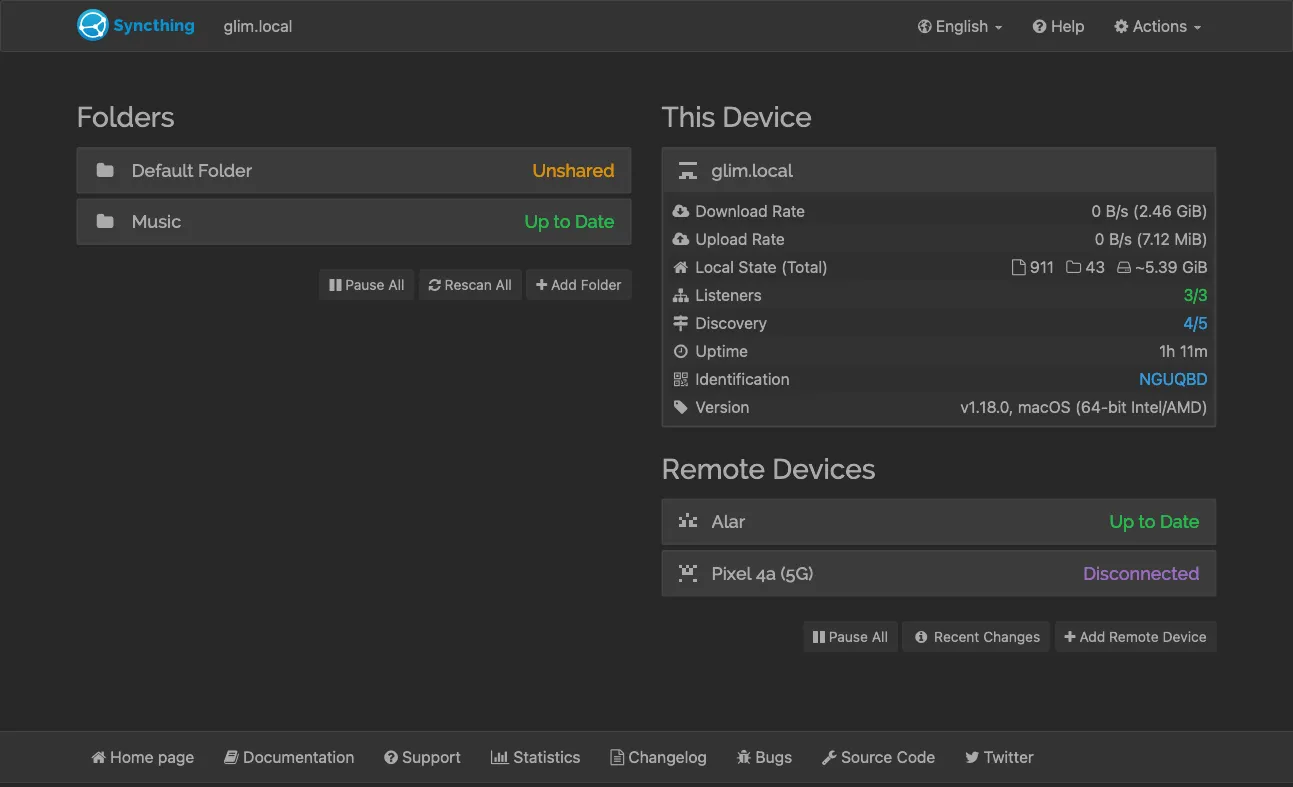Click the Download Rate cloud icon

pyautogui.click(x=682, y=211)
